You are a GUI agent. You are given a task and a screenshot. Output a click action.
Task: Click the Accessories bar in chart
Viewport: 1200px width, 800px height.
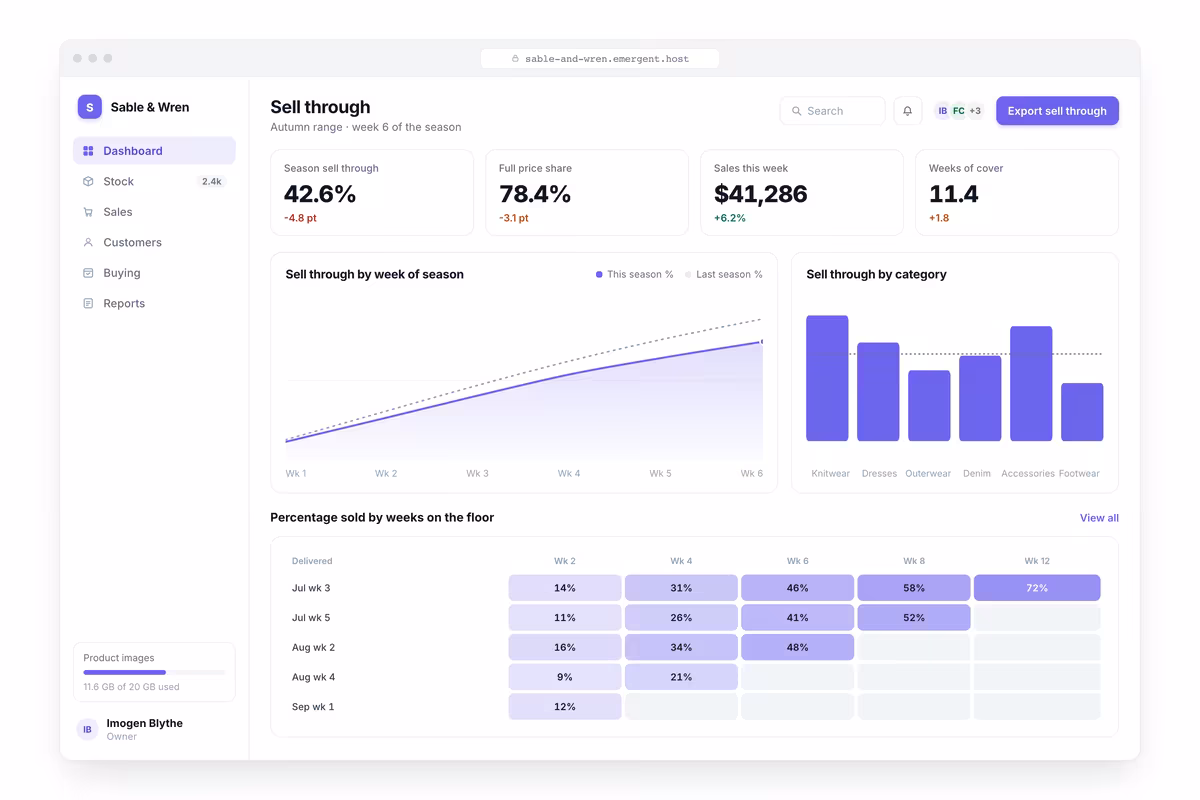pos(1031,384)
